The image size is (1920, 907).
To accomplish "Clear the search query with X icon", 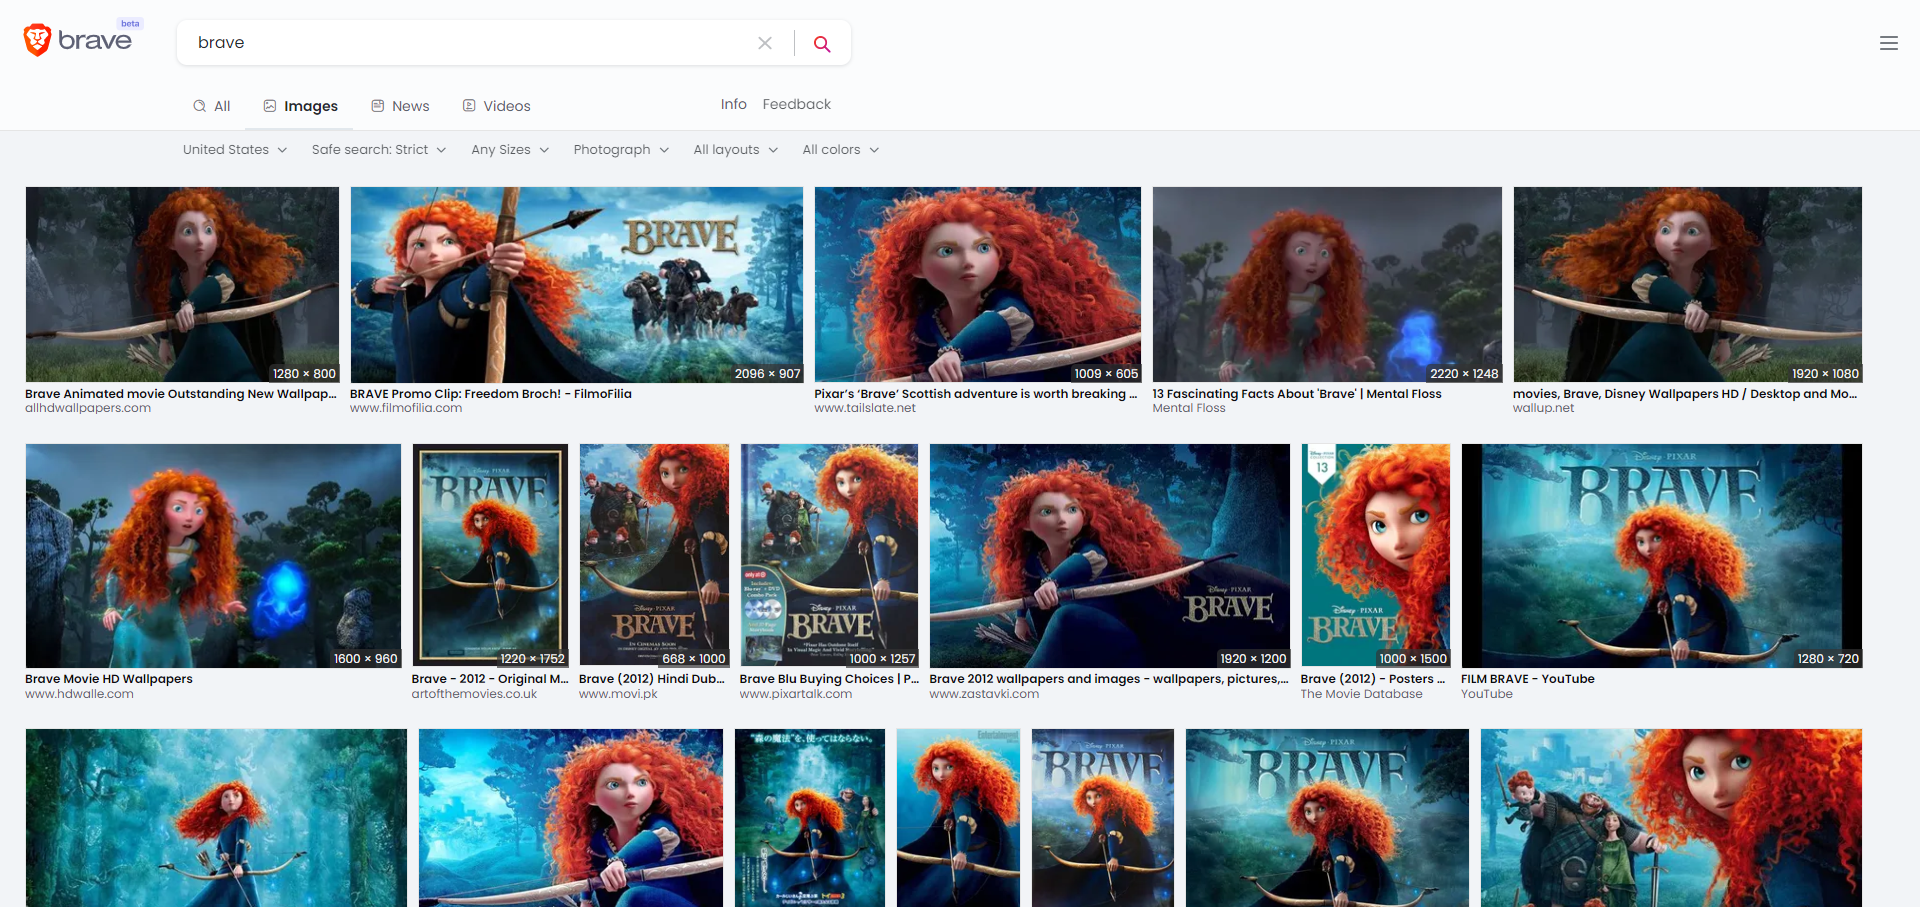I will coord(765,43).
